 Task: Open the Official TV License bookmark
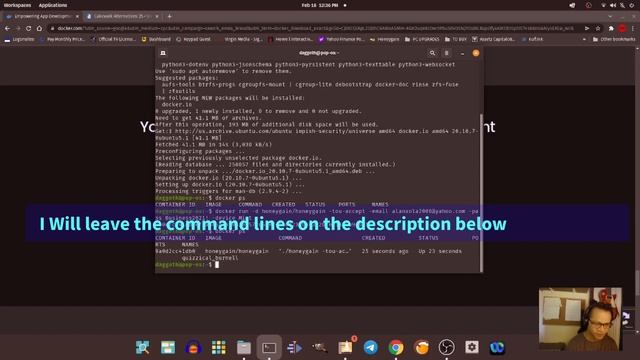pyautogui.click(x=114, y=39)
